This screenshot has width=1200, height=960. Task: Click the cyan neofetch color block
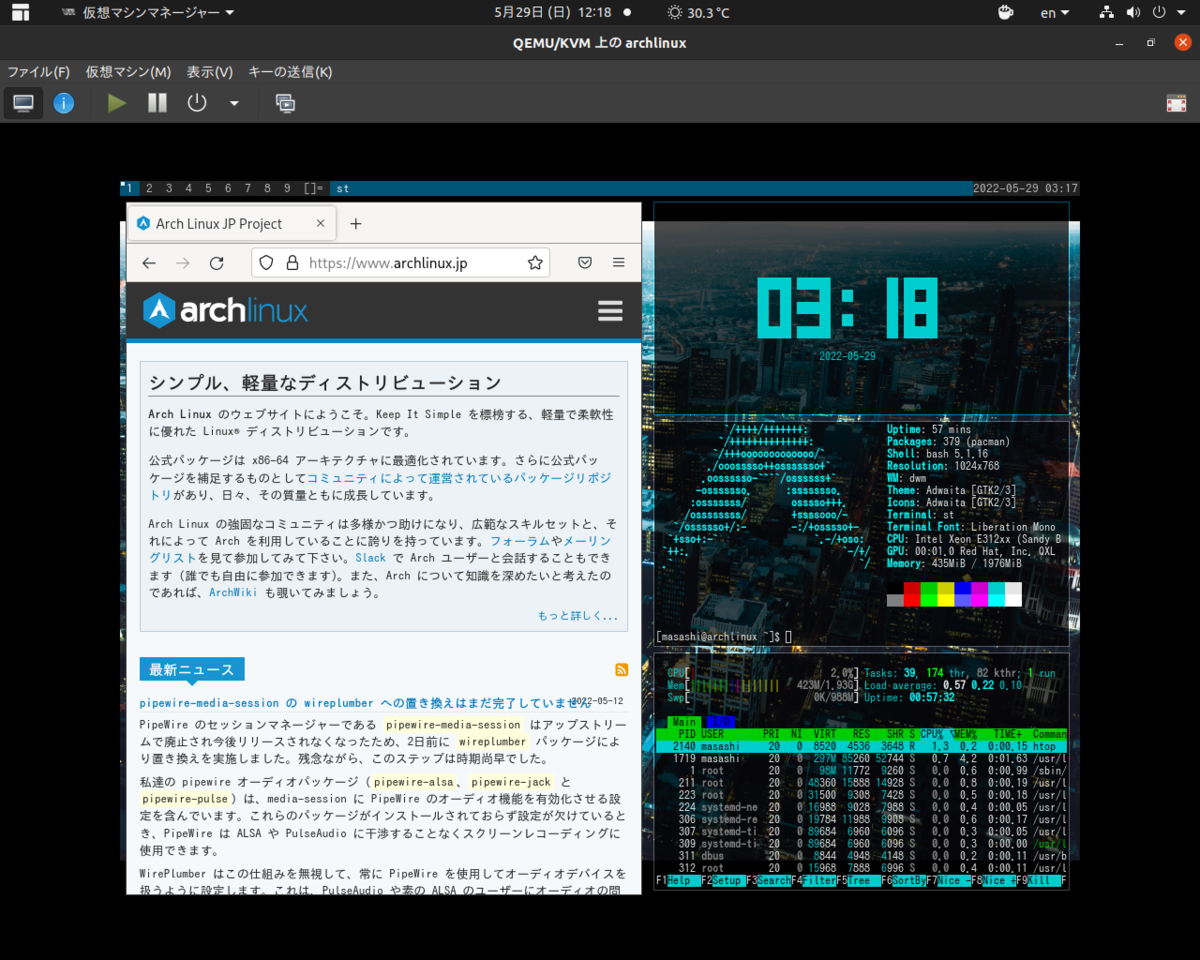point(996,594)
